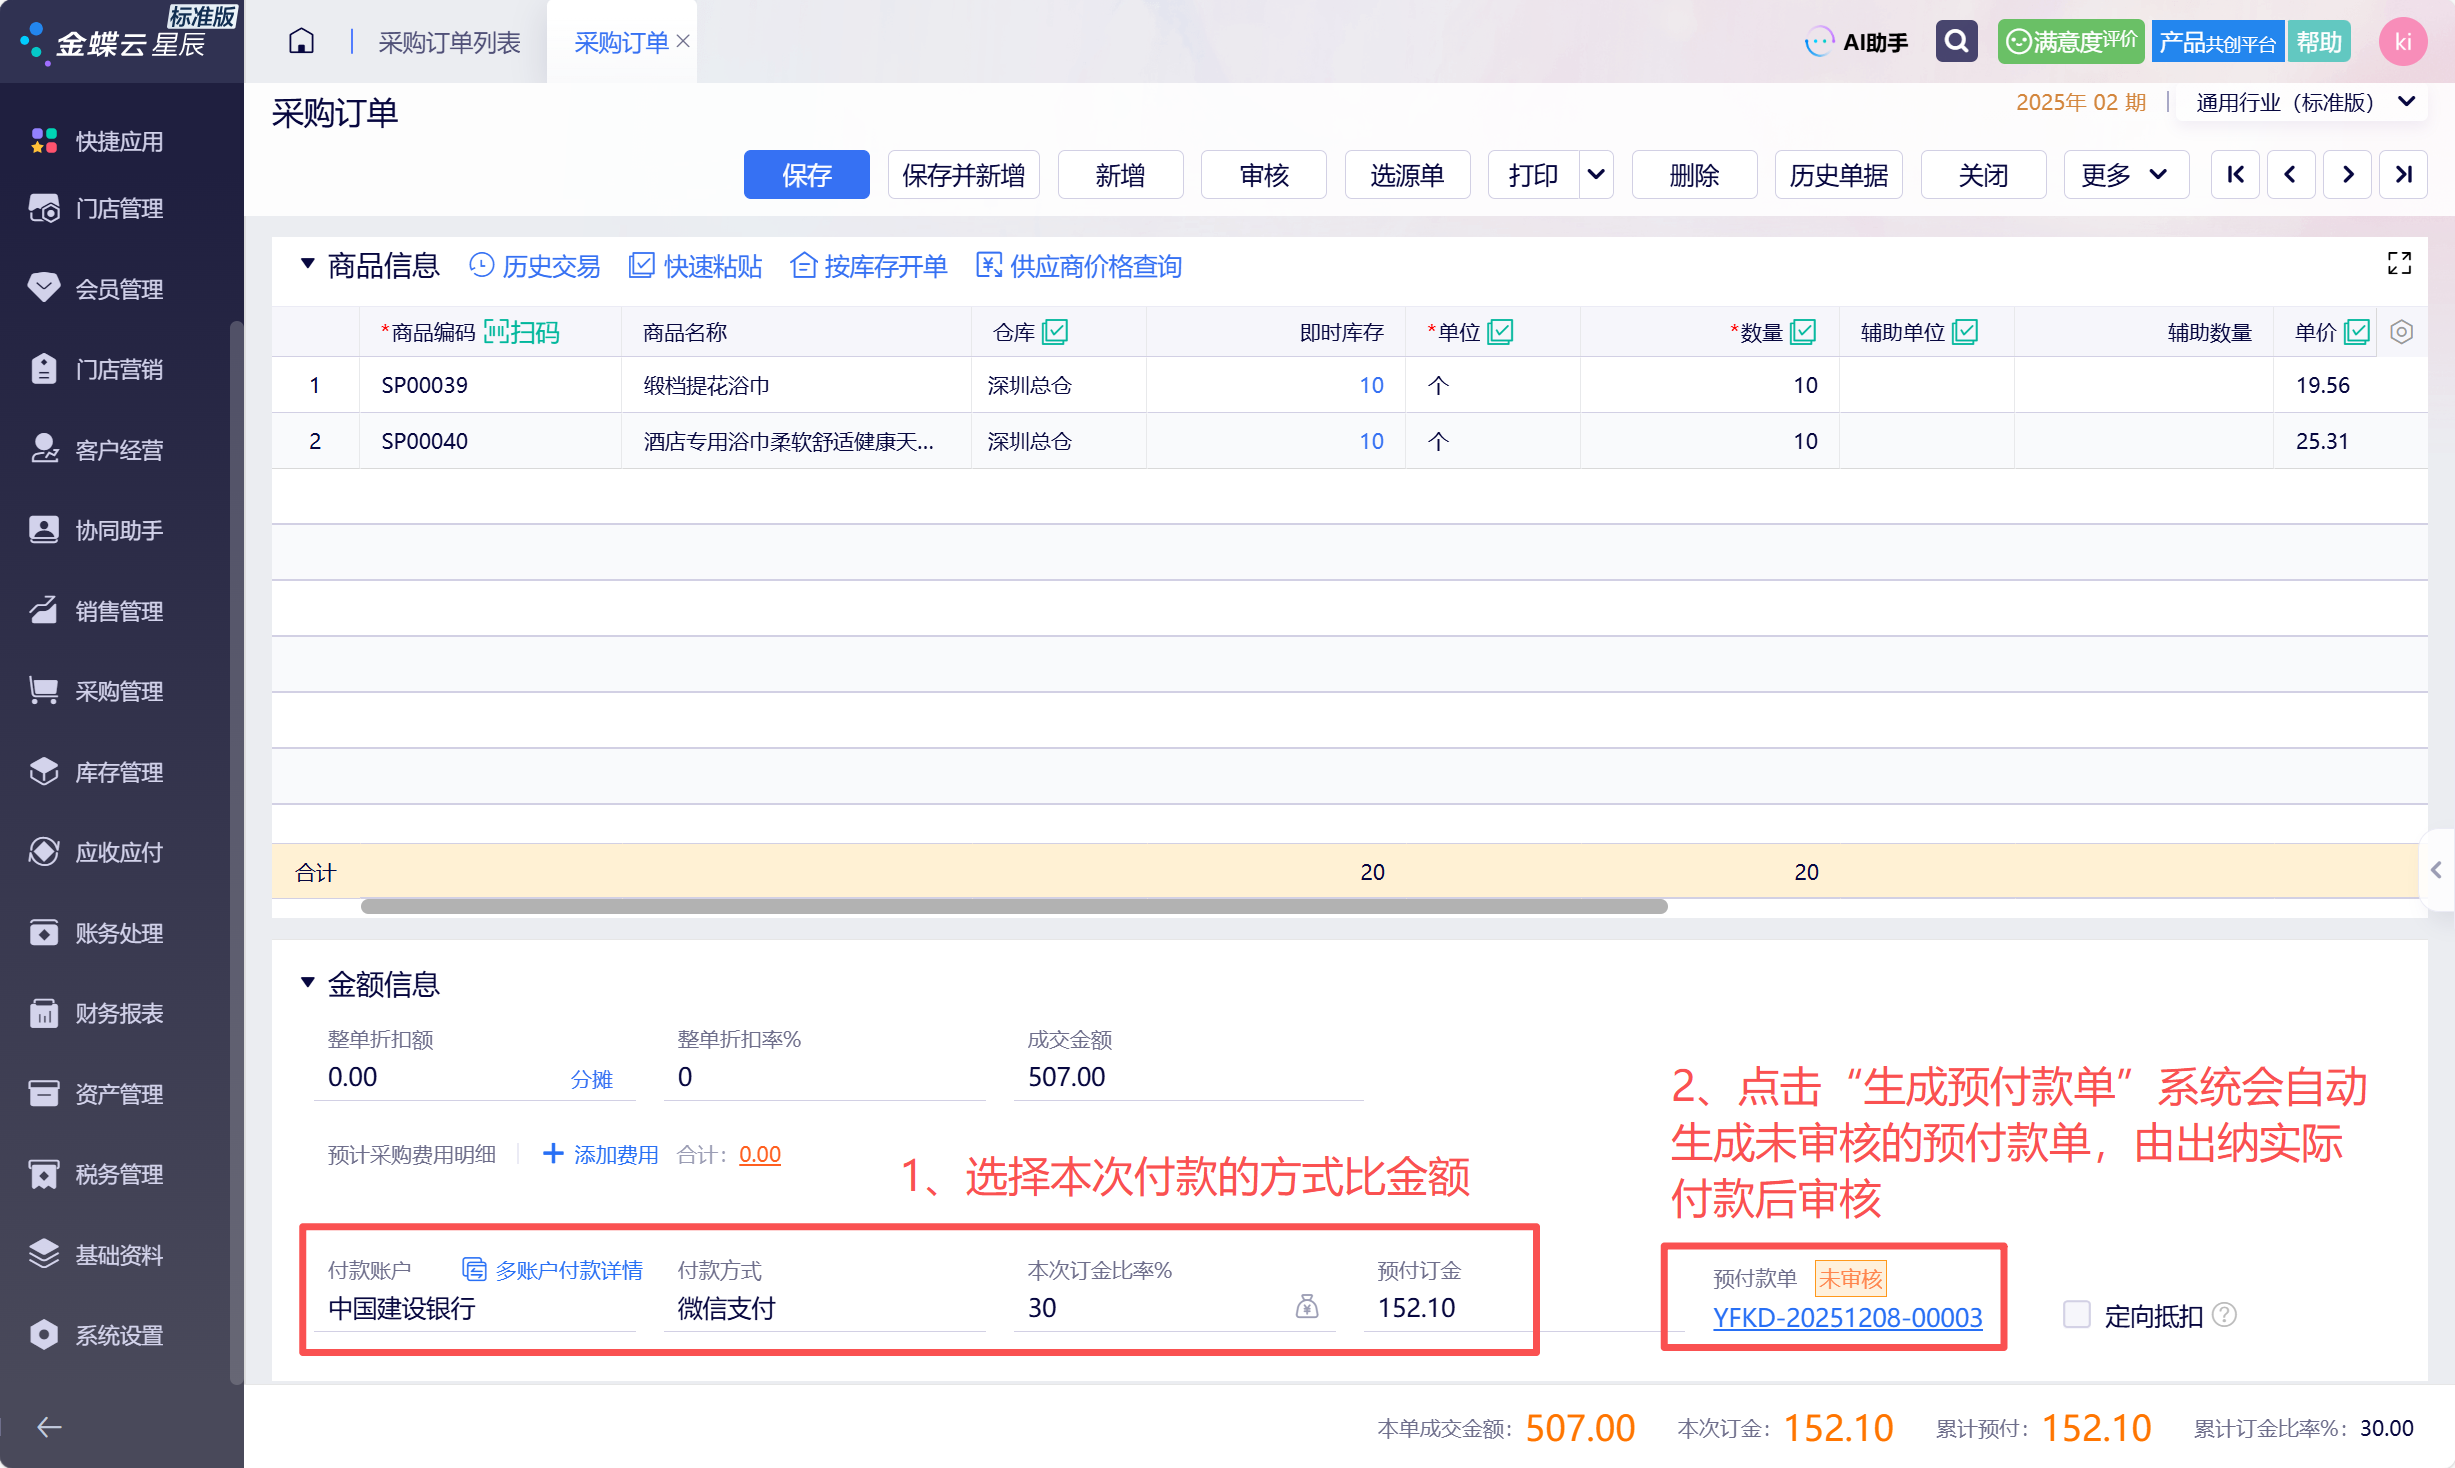2455x1468 pixels.
Task: Click the search magnifier icon
Action: coord(1956,42)
